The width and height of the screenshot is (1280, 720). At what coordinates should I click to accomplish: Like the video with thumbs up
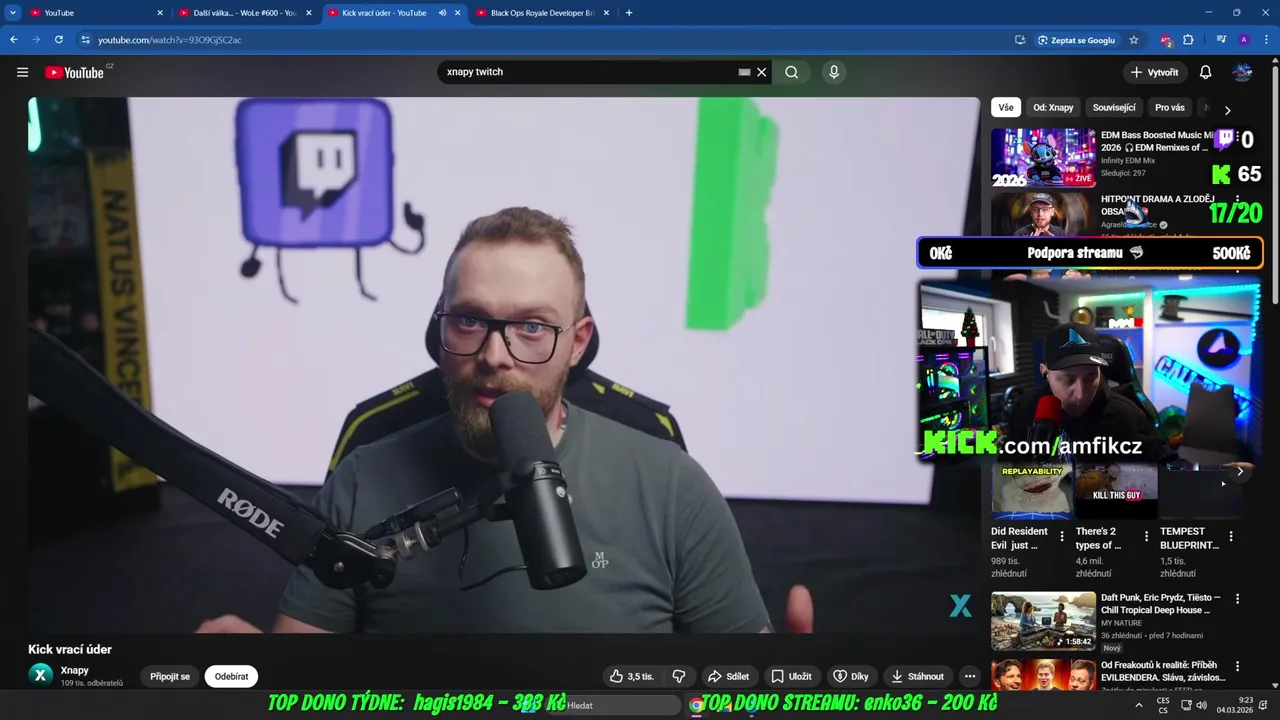point(632,677)
